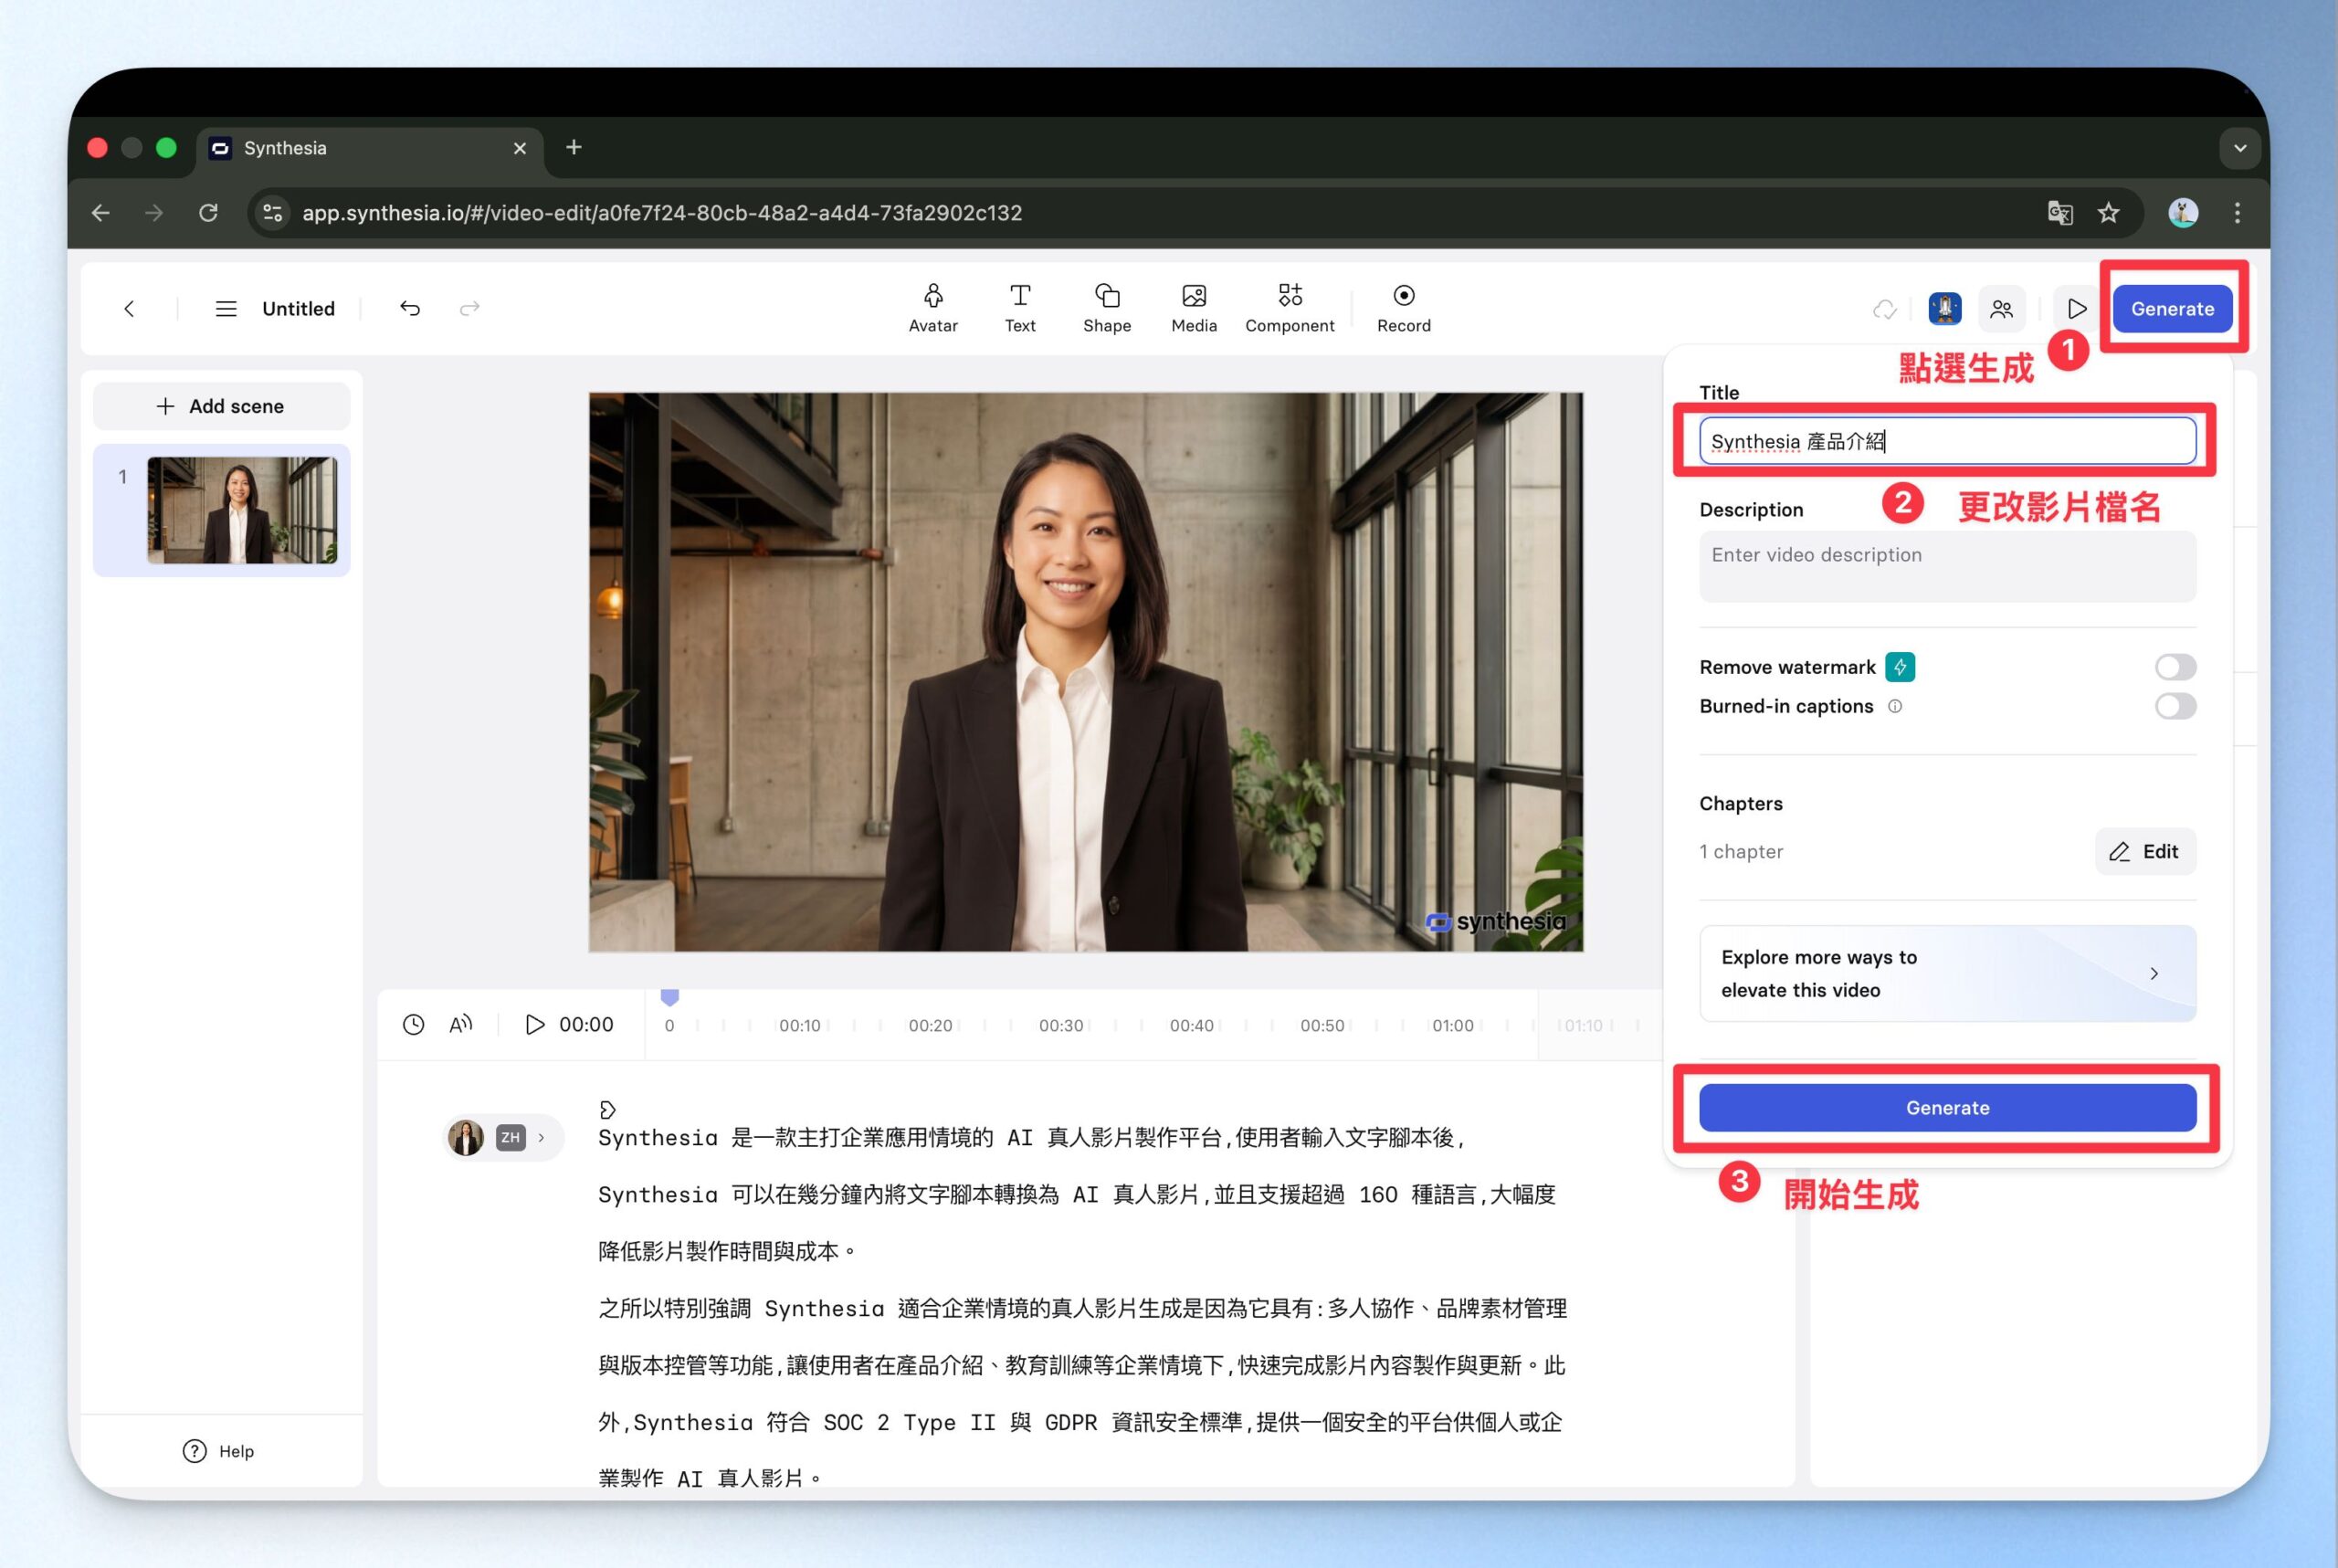Open Chrome tab search dropdown arrow
The width and height of the screenshot is (2338, 1568).
pyautogui.click(x=2239, y=148)
